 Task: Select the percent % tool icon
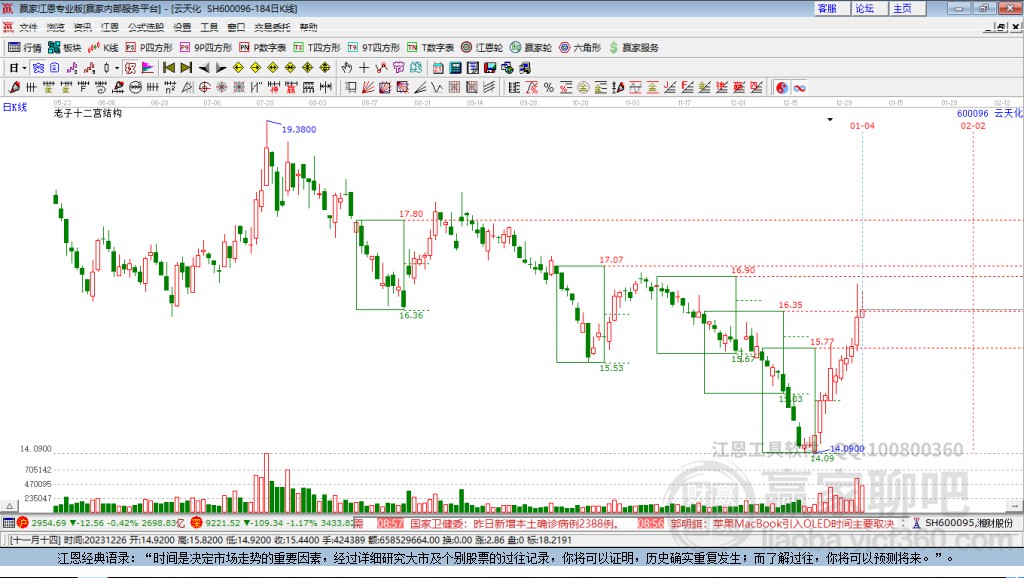(x=549, y=88)
